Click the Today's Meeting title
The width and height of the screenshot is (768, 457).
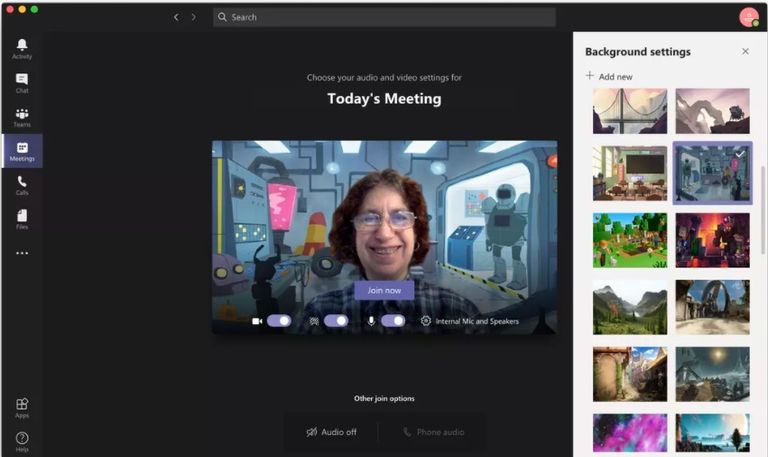point(384,98)
